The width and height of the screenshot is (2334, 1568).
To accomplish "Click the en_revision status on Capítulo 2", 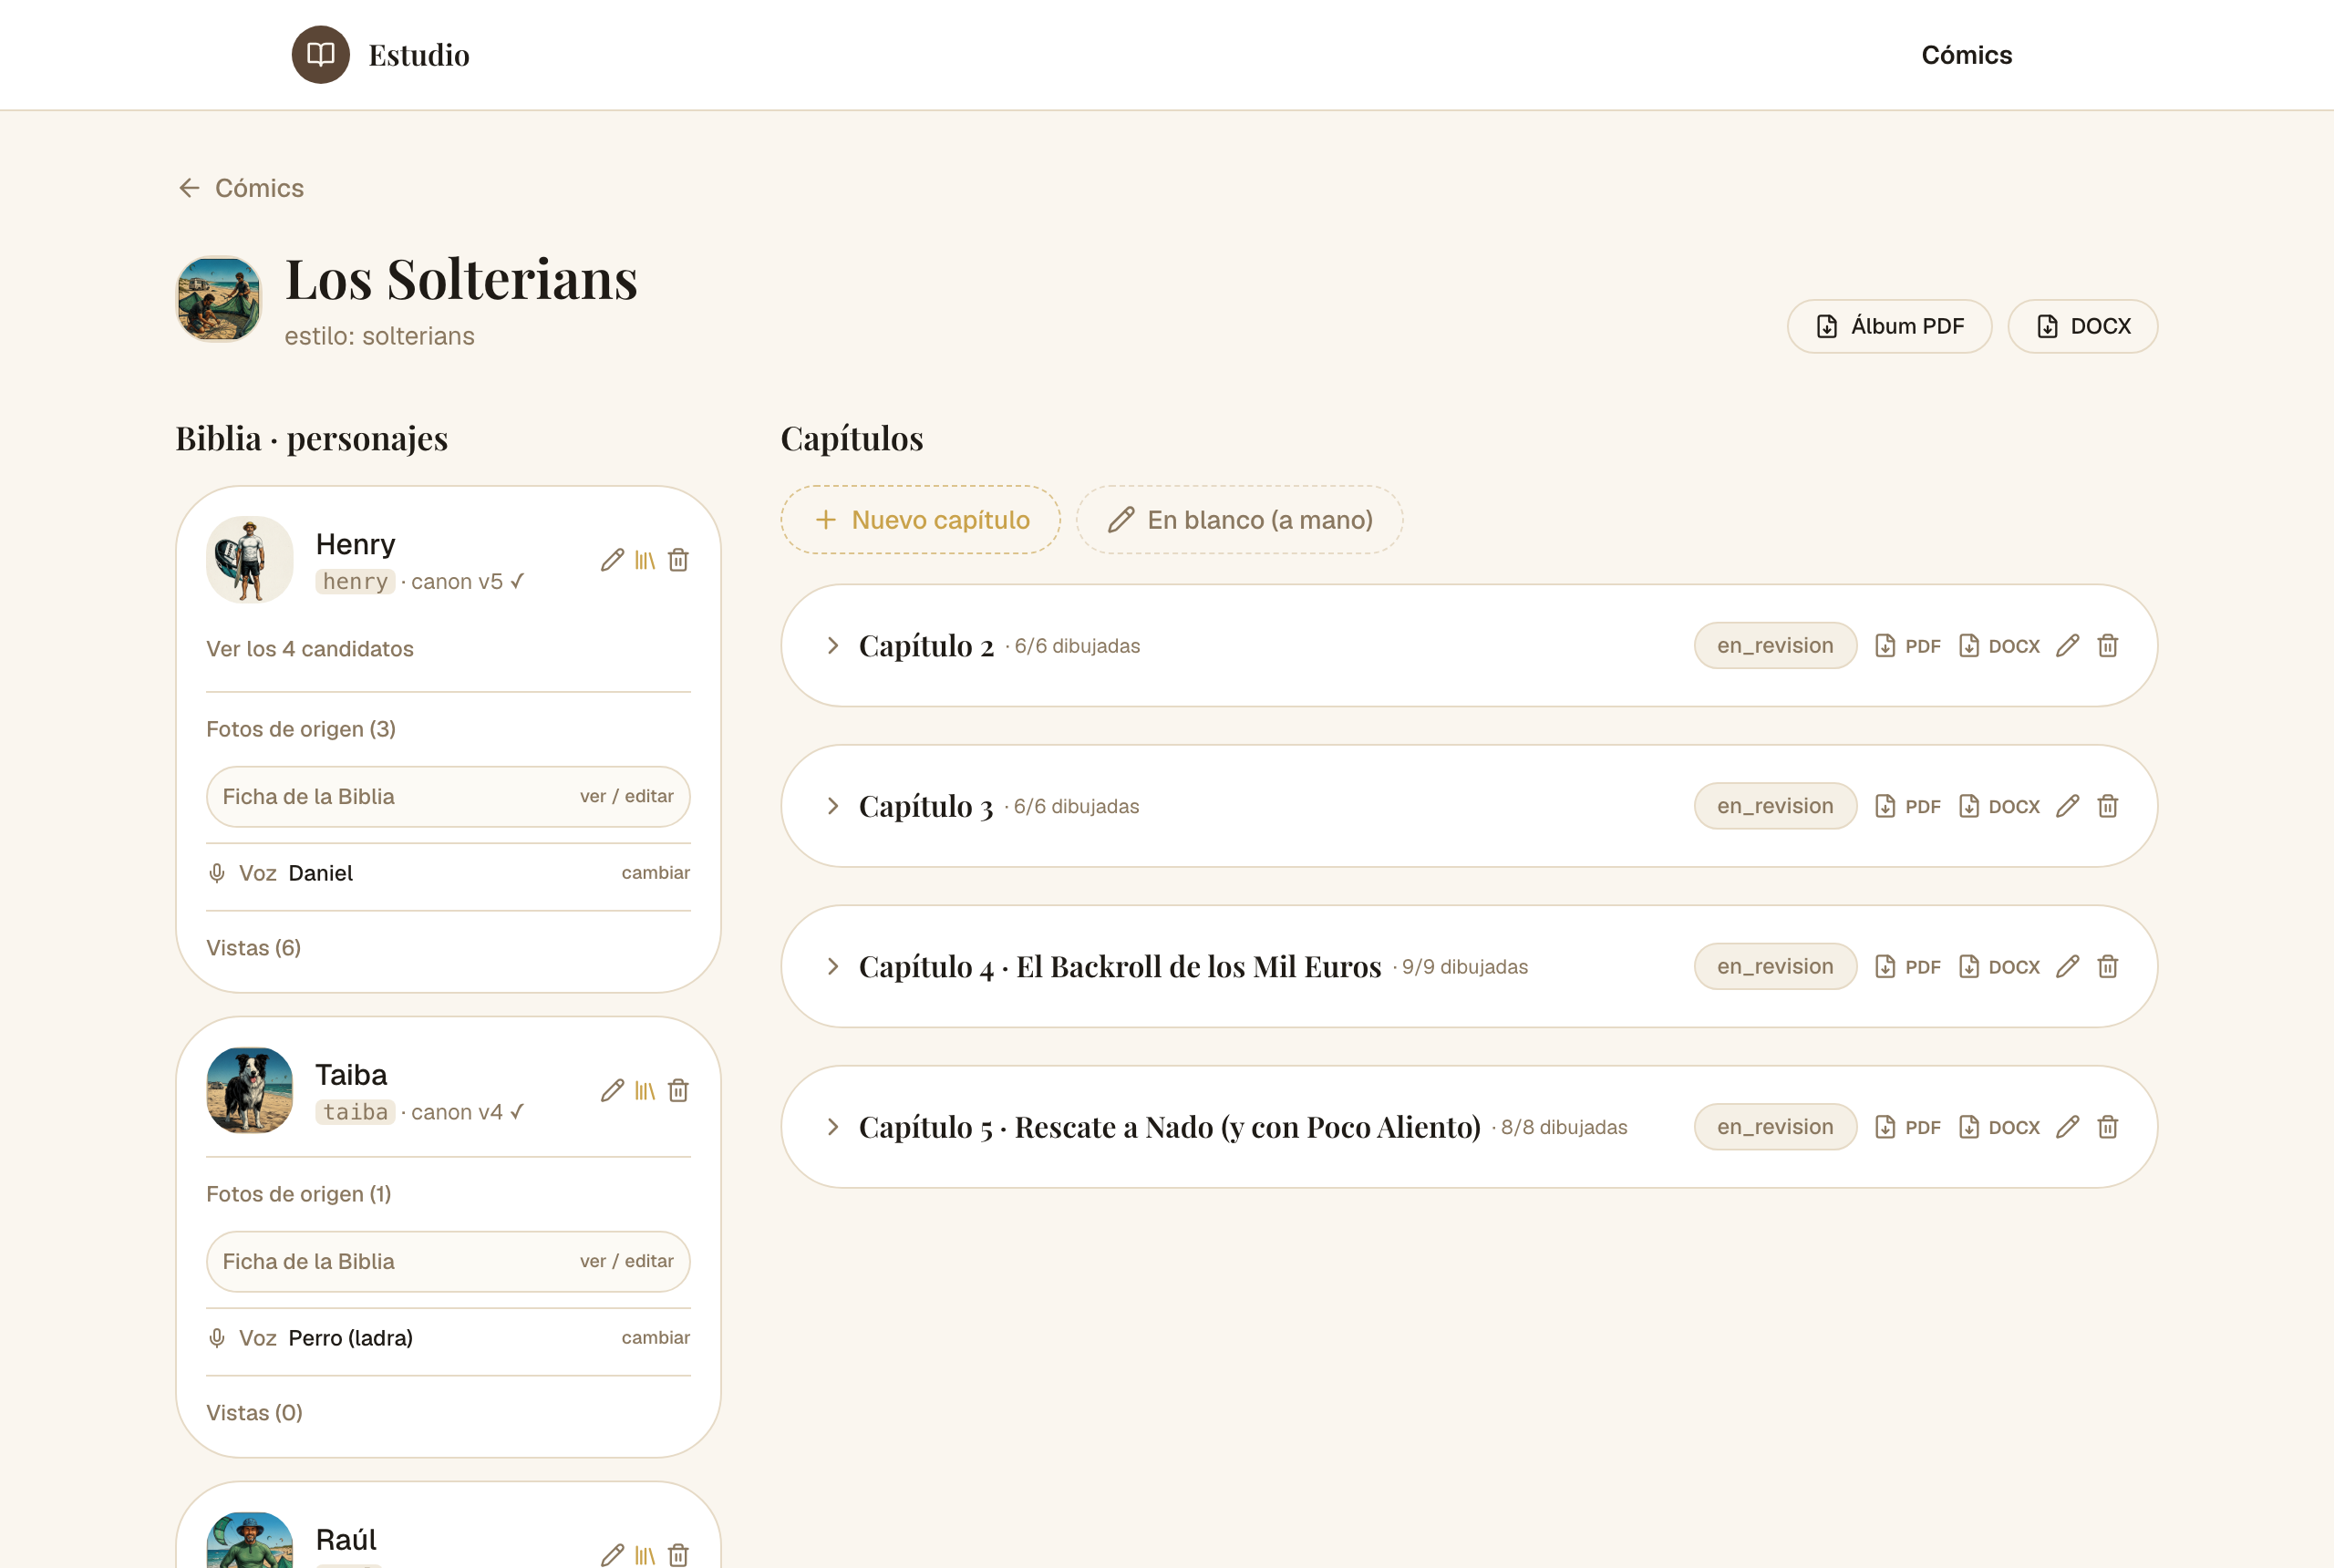I will (x=1775, y=646).
